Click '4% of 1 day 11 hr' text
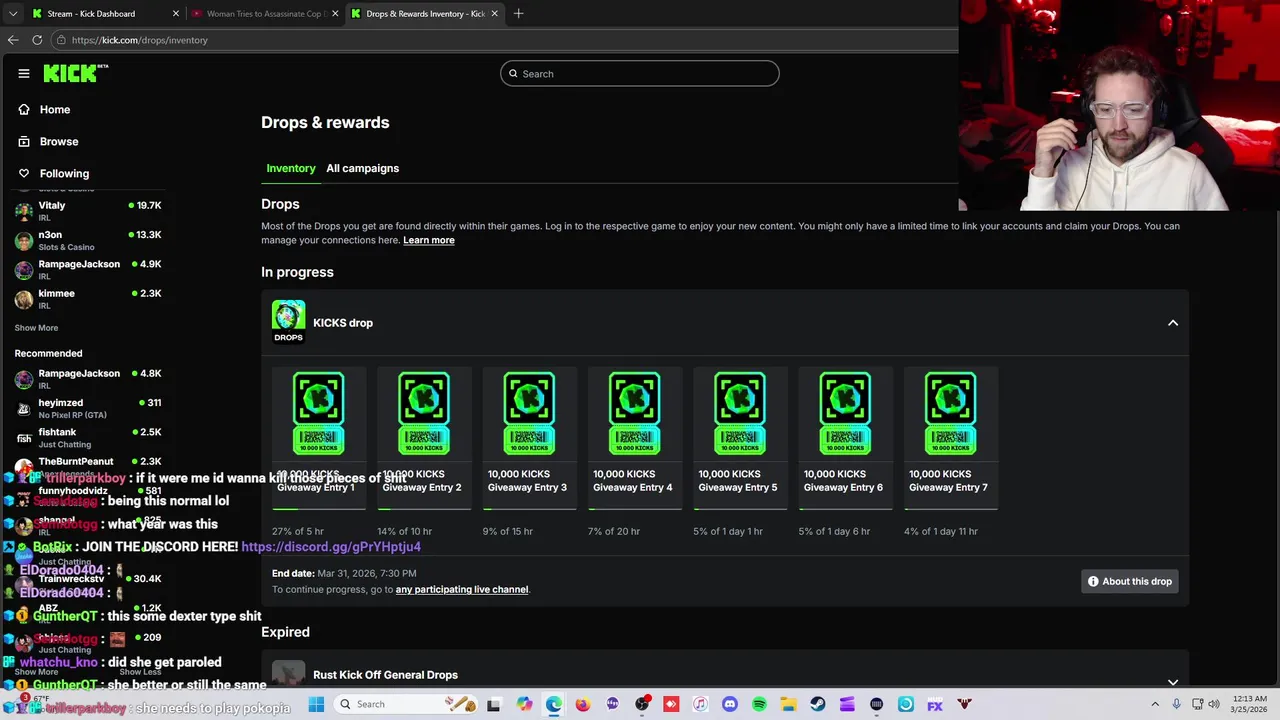This screenshot has height=720, width=1280. 941,531
